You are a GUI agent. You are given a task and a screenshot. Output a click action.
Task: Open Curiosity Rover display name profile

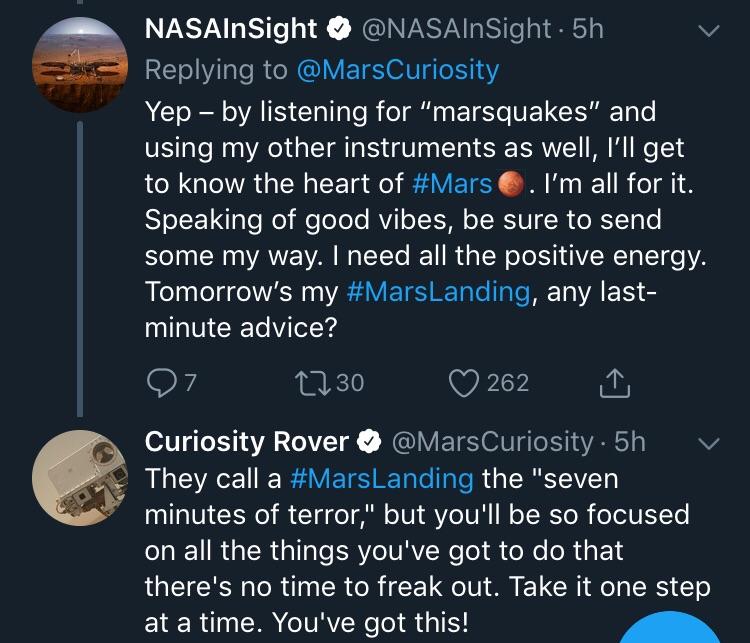[246, 442]
